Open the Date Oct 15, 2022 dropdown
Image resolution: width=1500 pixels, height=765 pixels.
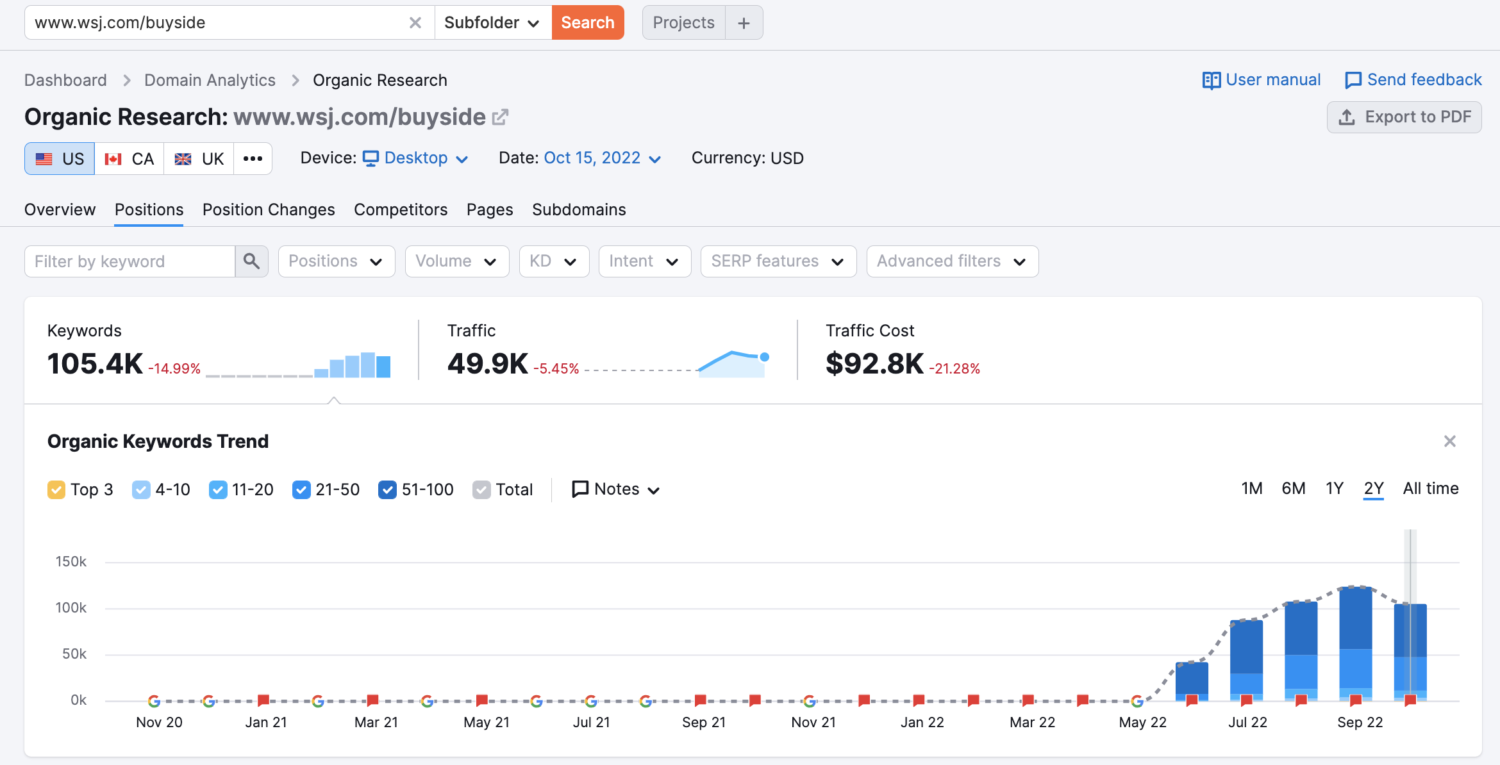click(602, 158)
